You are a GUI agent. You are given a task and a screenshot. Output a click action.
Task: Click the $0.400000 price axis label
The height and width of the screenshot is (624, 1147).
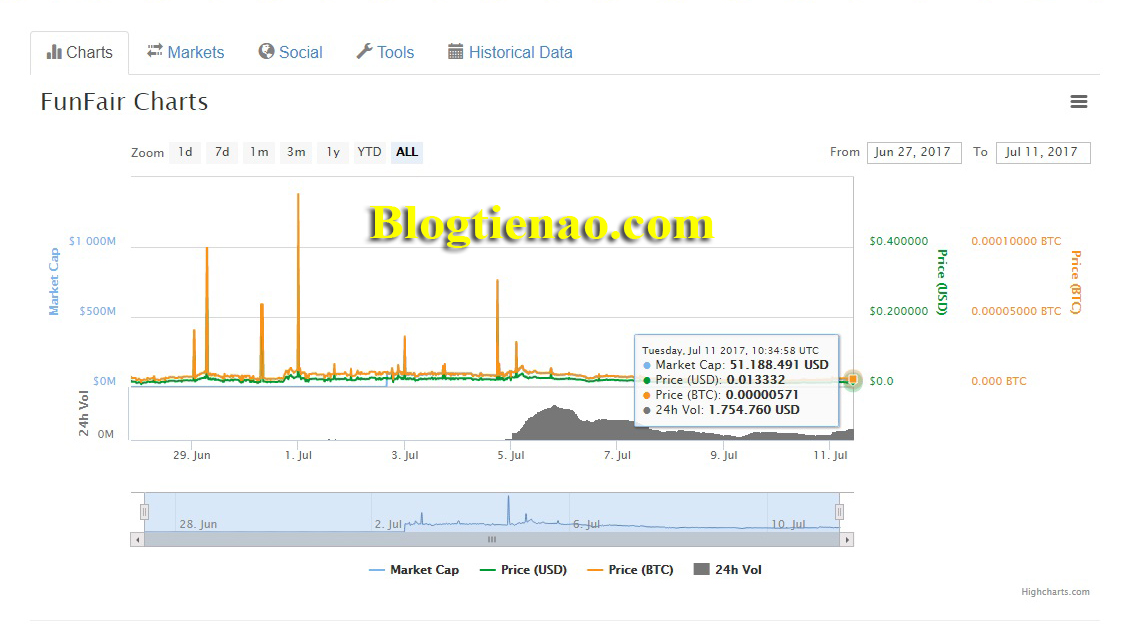(x=898, y=241)
